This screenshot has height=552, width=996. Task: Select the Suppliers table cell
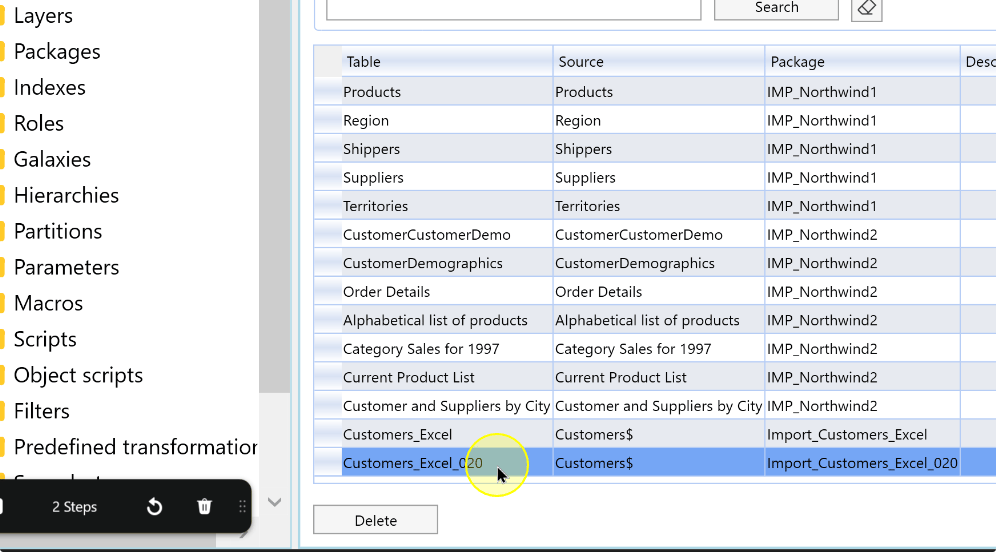point(447,178)
